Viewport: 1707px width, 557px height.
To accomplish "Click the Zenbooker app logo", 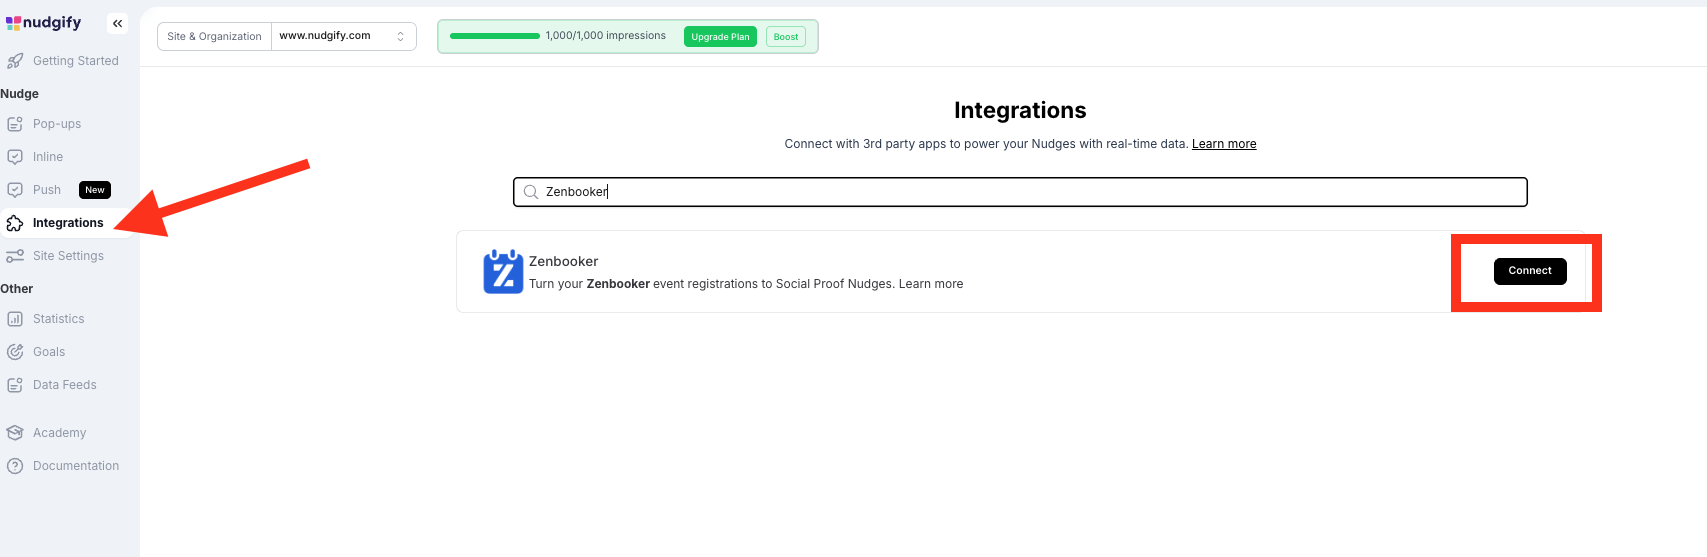I will click(x=503, y=272).
